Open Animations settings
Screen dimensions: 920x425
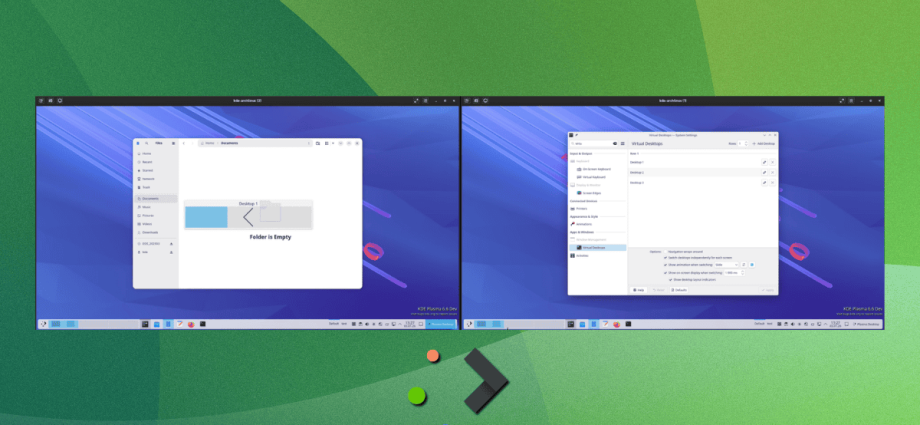(597, 224)
